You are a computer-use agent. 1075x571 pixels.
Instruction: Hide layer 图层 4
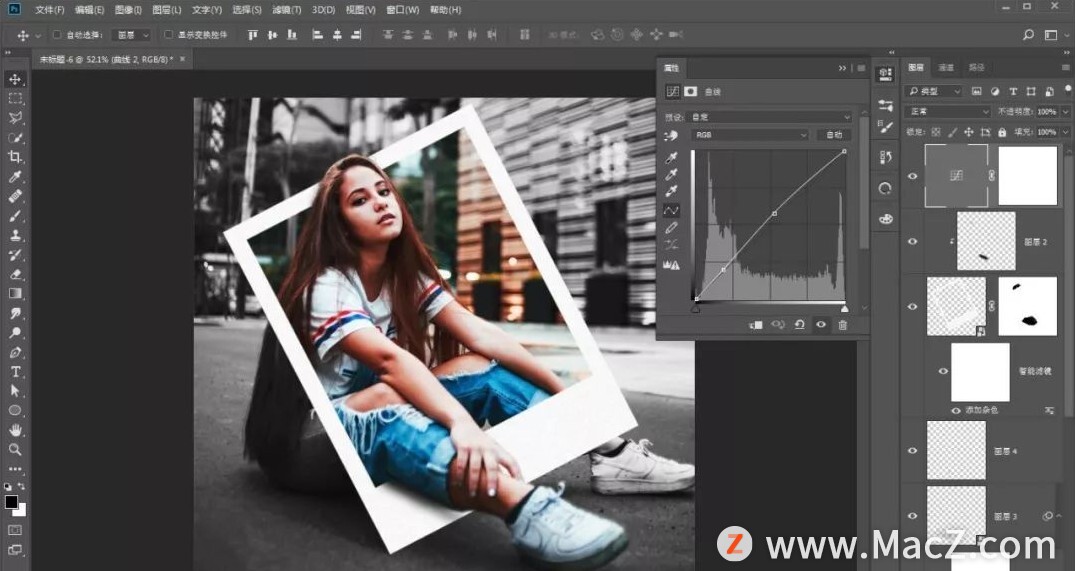click(913, 450)
